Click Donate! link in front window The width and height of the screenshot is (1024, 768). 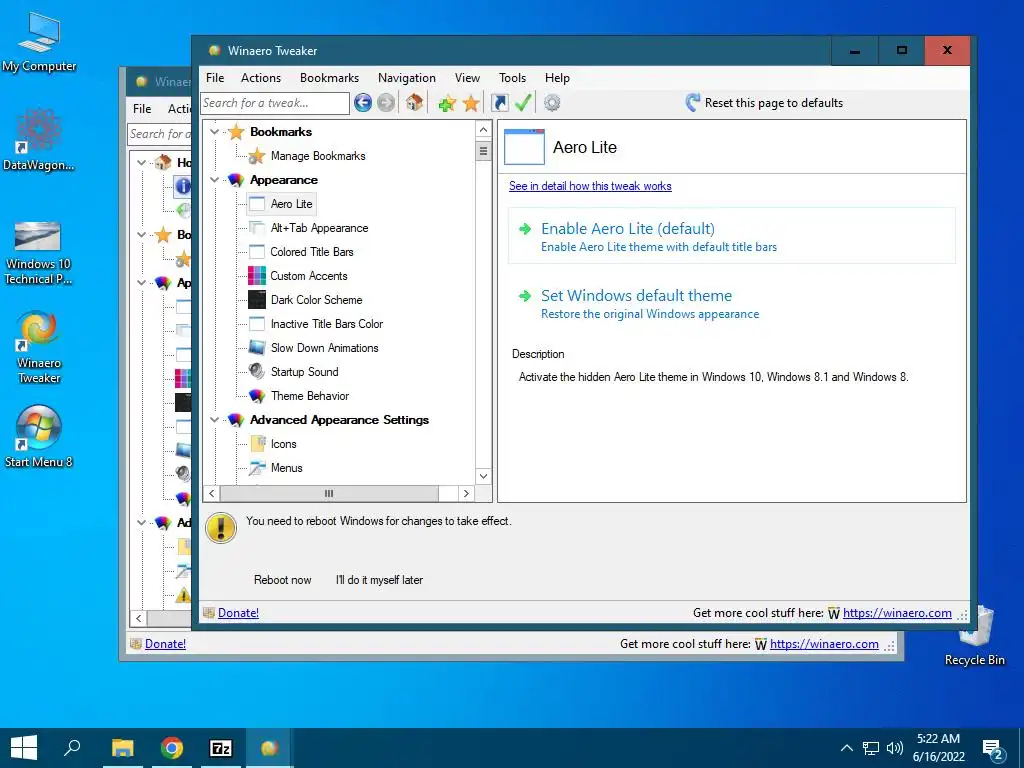coord(238,613)
